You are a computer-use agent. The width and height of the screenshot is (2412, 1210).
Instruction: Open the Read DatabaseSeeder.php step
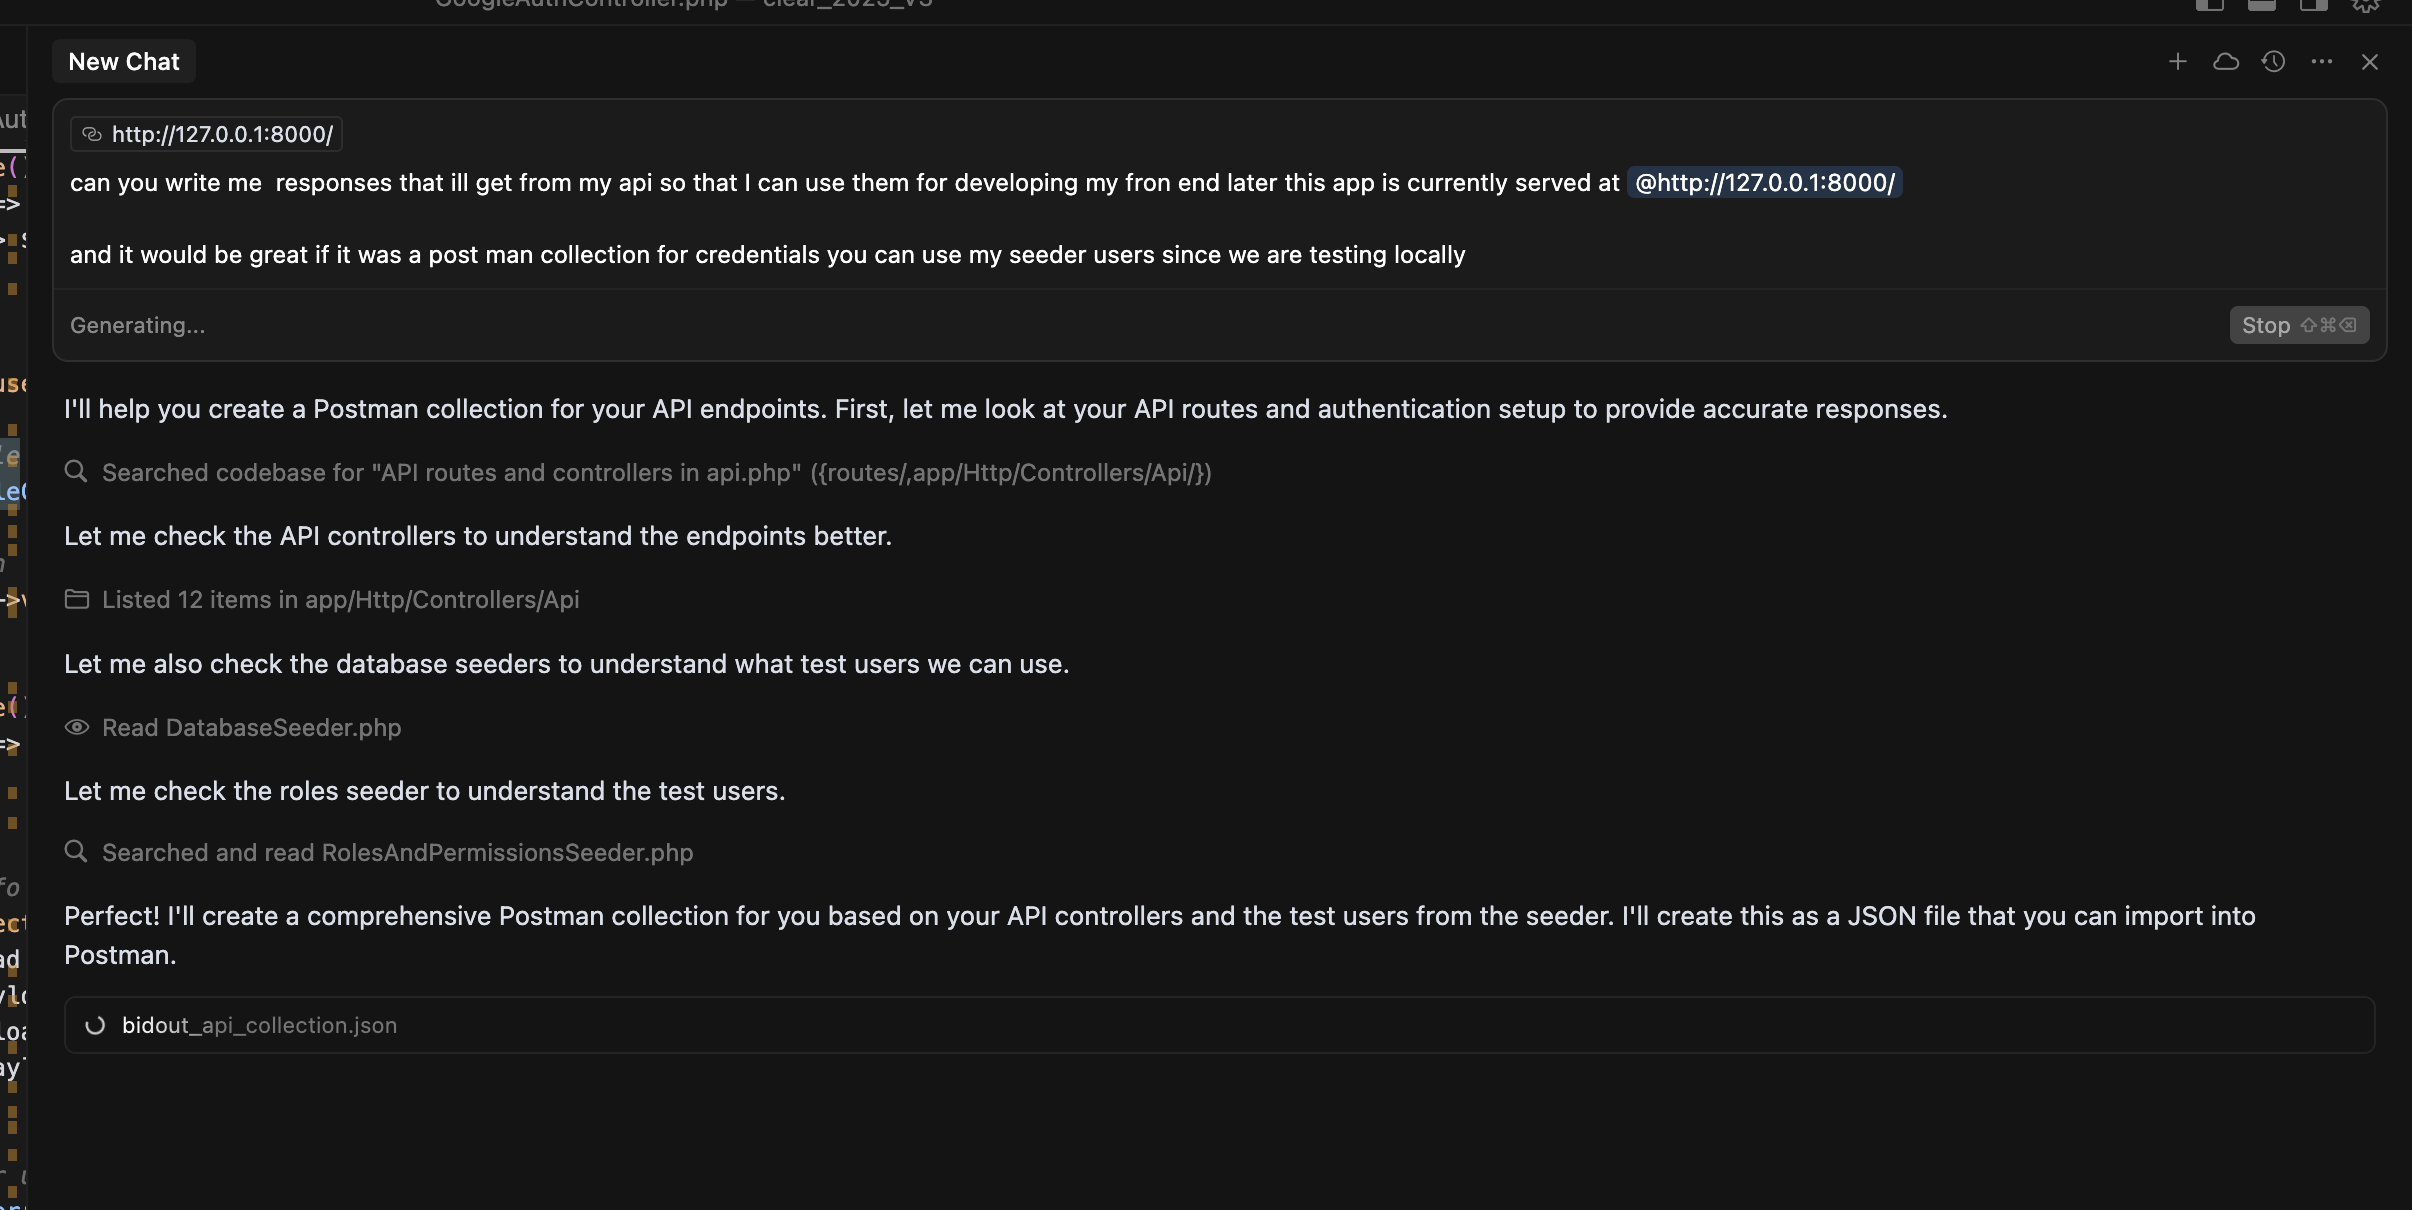pos(251,728)
